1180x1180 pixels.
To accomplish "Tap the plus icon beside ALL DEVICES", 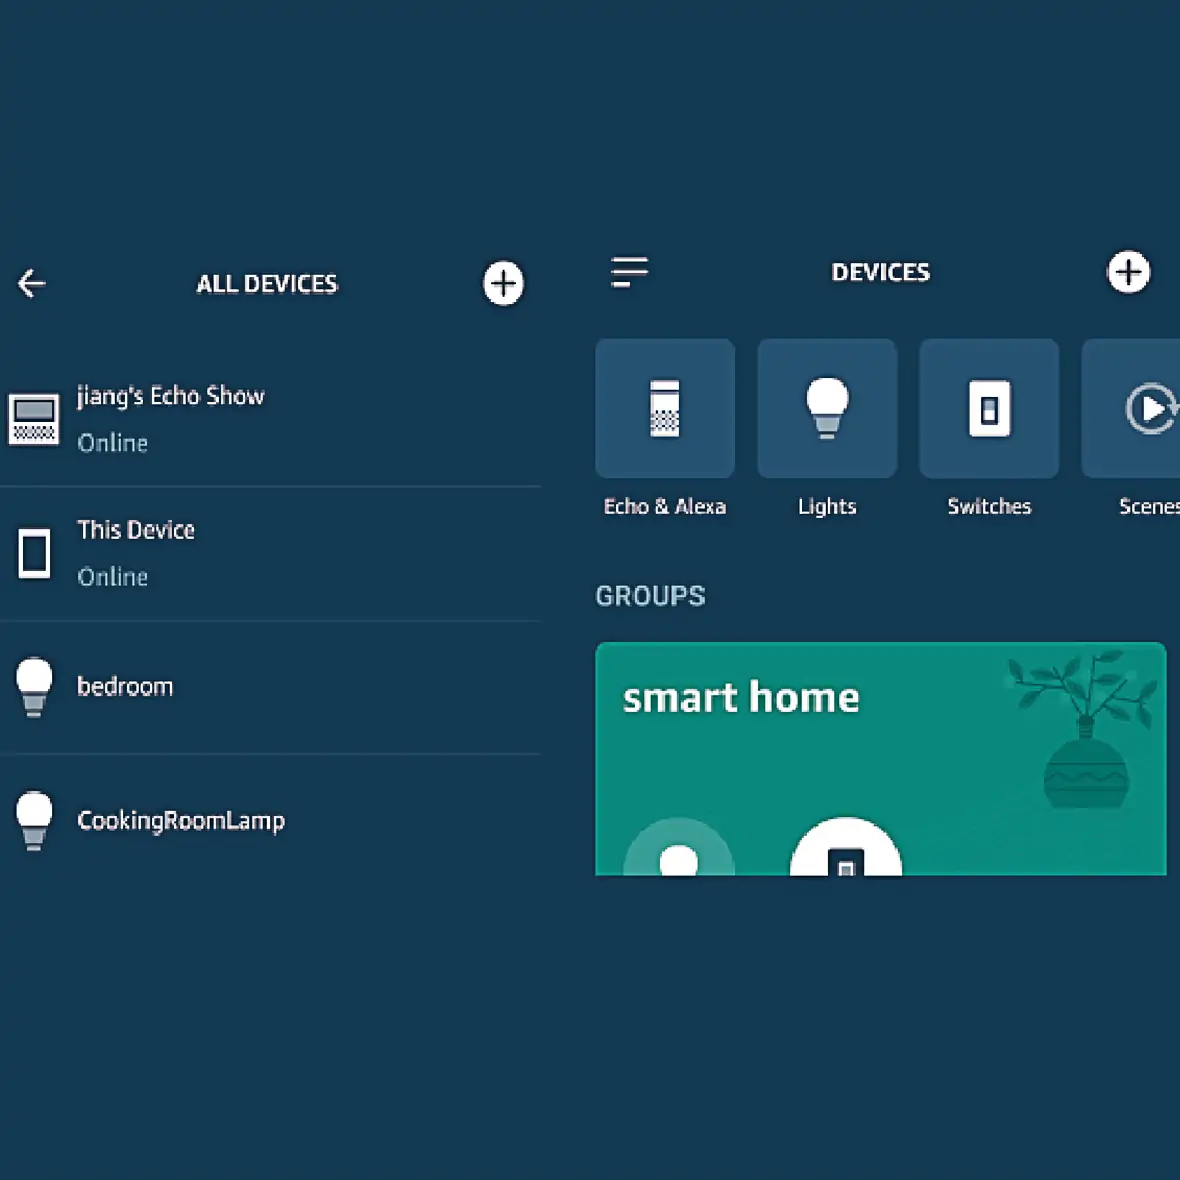I will (503, 284).
